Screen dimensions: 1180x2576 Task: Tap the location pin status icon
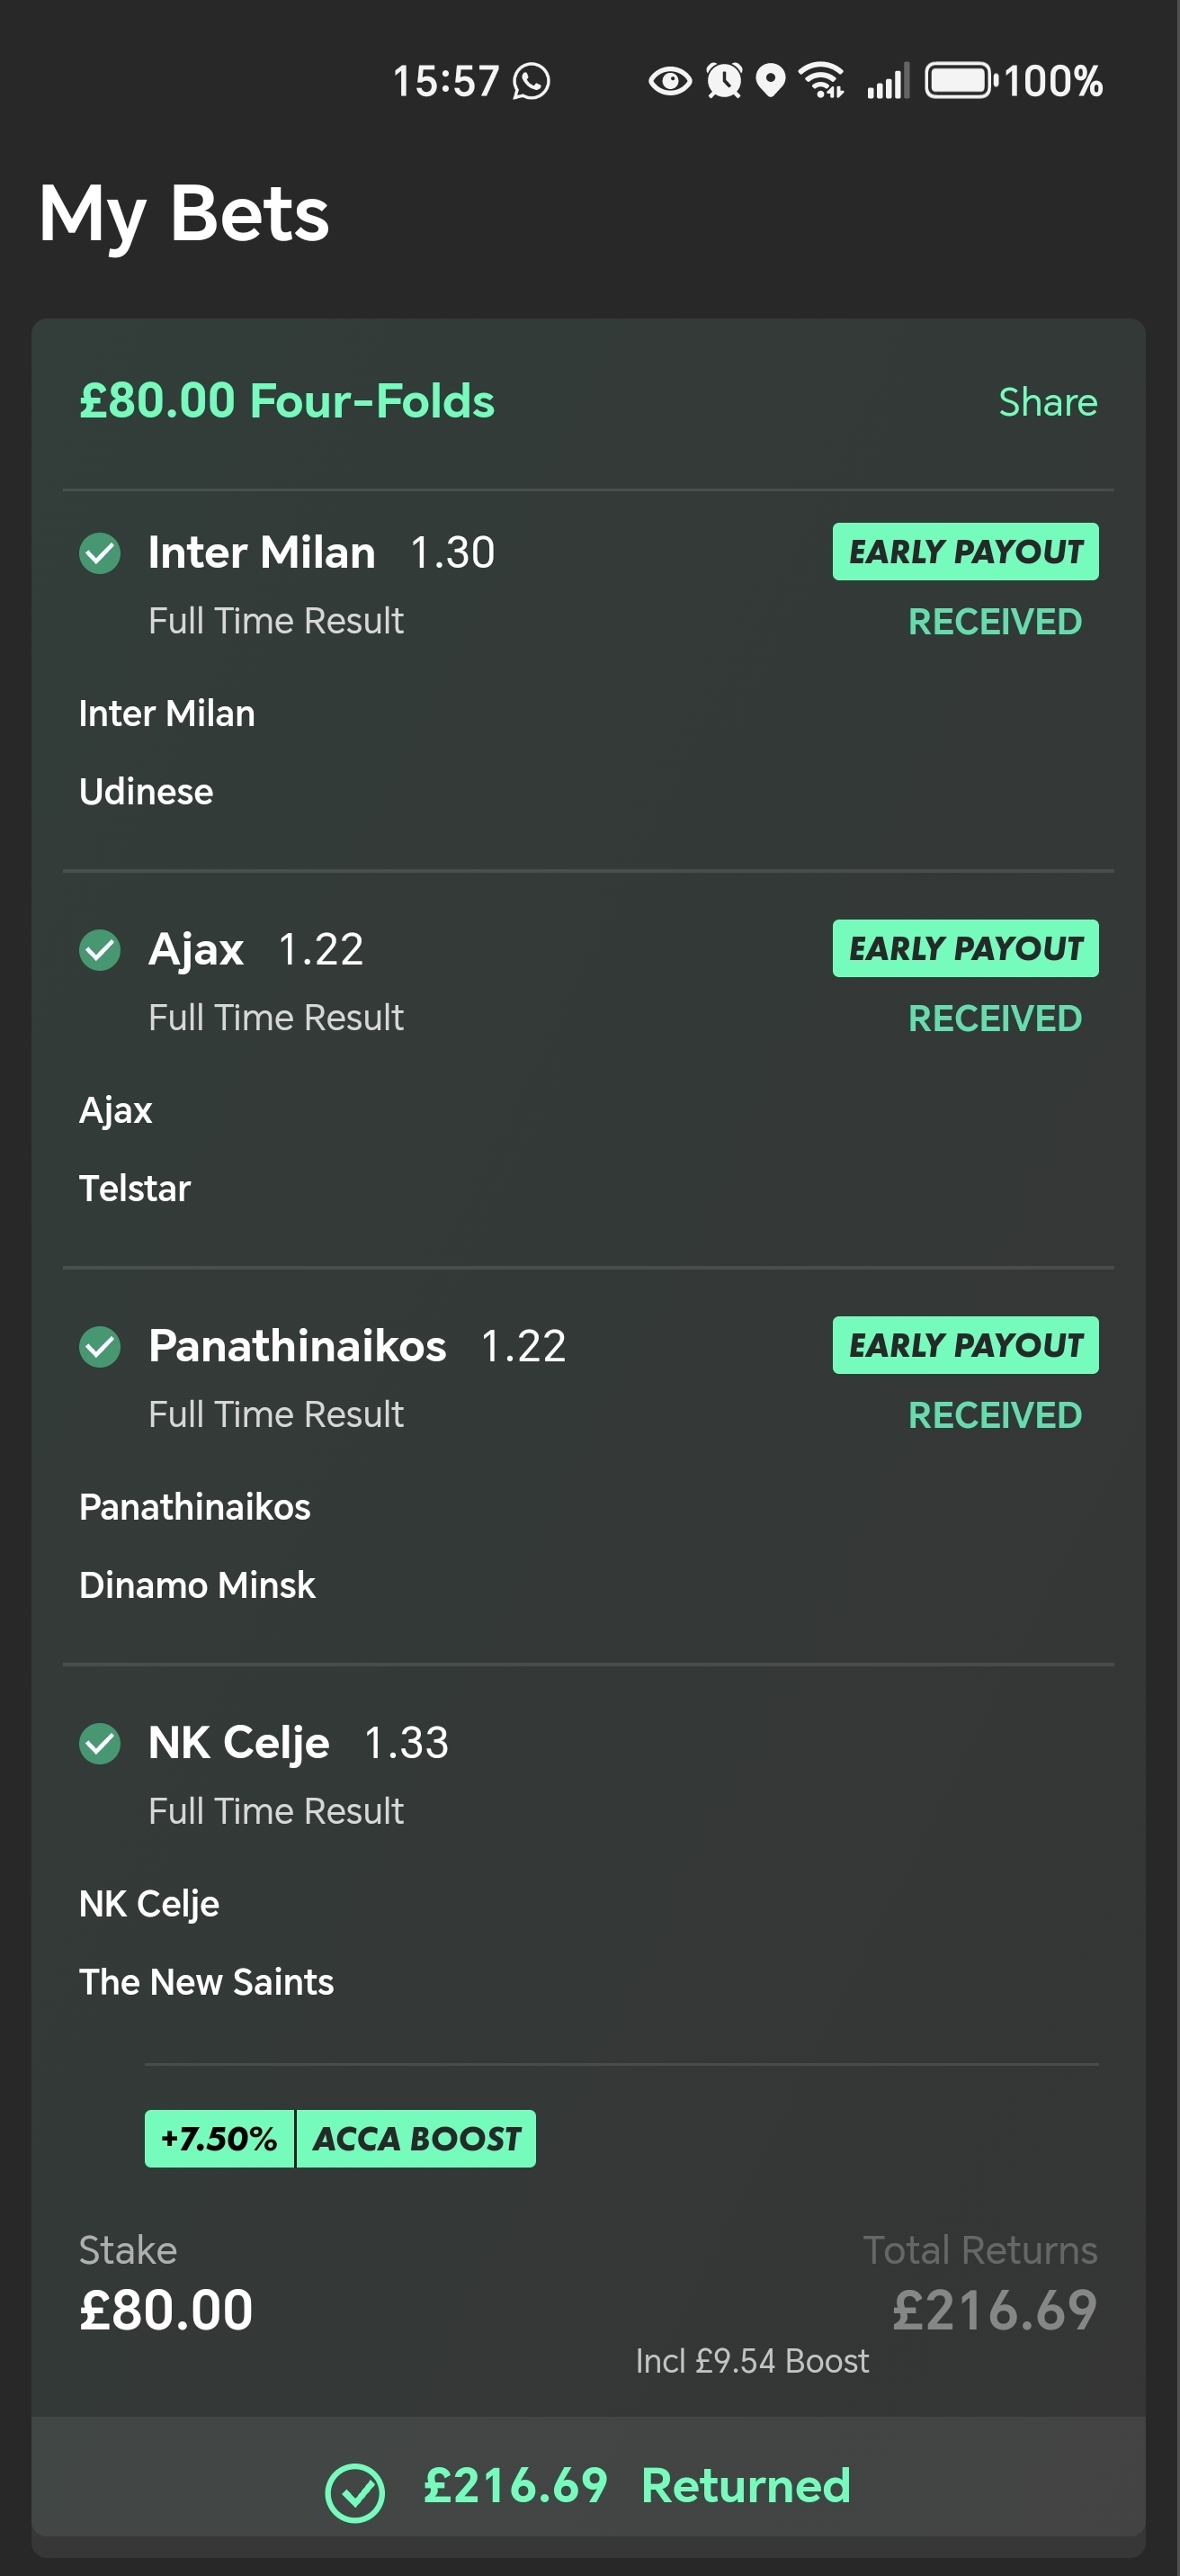pyautogui.click(x=770, y=81)
